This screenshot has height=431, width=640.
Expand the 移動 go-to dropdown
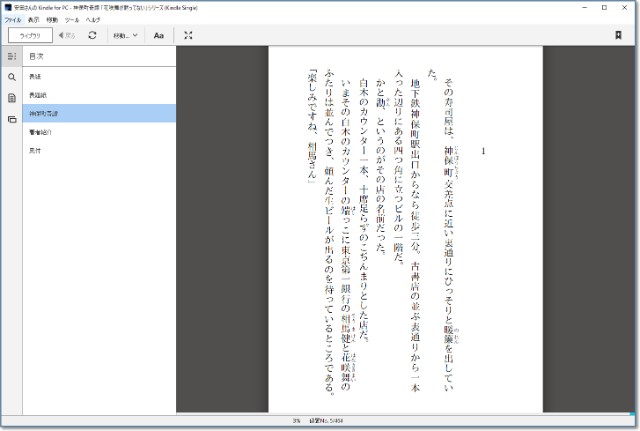pyautogui.click(x=125, y=35)
